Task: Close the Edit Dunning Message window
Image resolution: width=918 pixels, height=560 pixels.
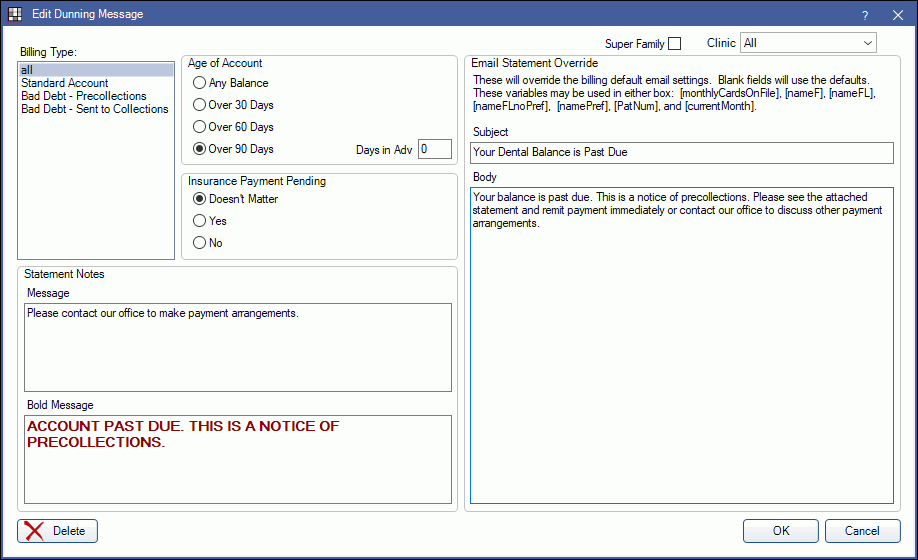Action: [898, 15]
